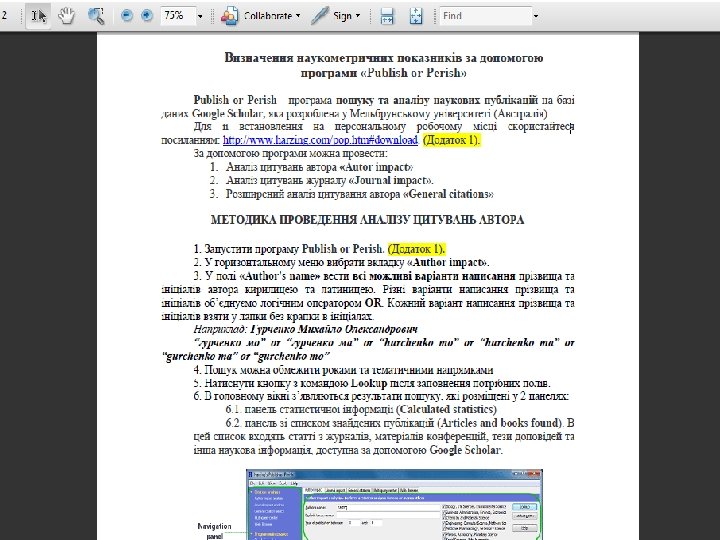Open the zoom percentage dropdown arrow

tap(200, 16)
